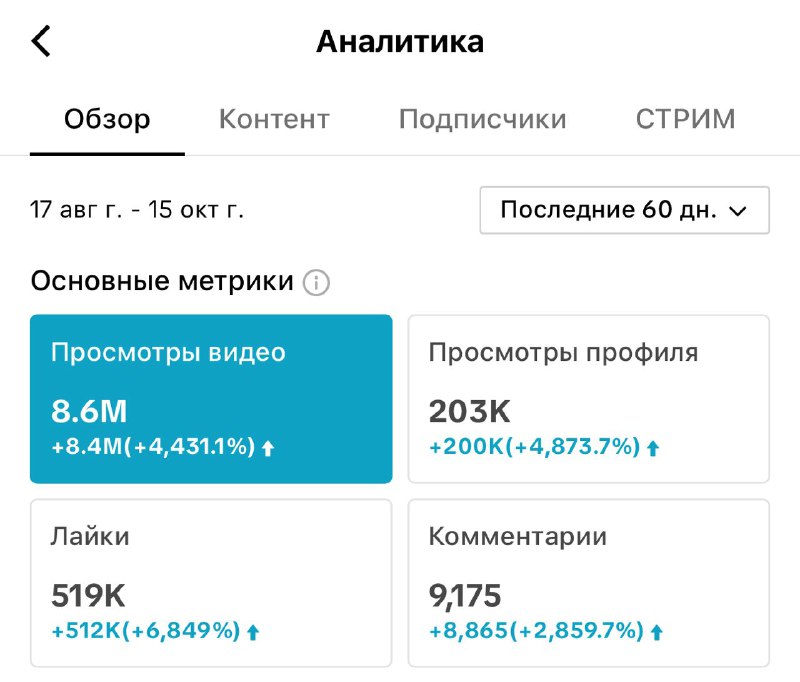
Task: Click the 8.6M video views value
Action: click(89, 411)
